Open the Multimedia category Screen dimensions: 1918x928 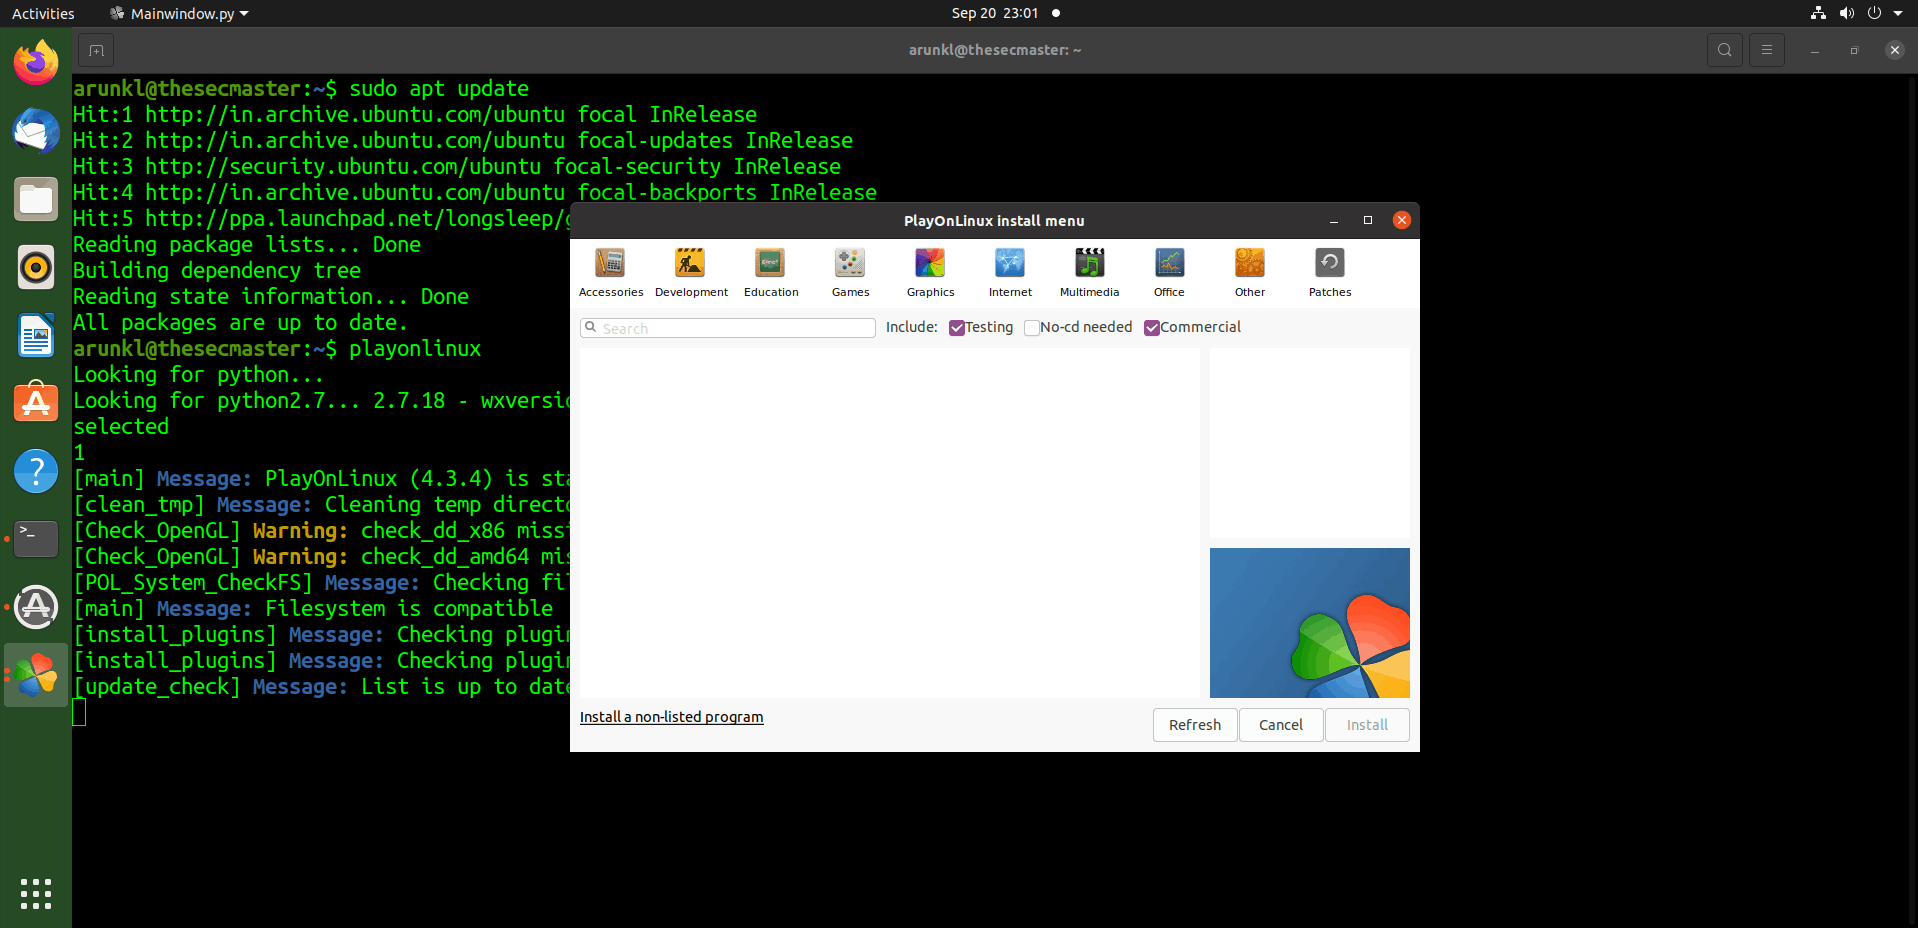(x=1089, y=273)
